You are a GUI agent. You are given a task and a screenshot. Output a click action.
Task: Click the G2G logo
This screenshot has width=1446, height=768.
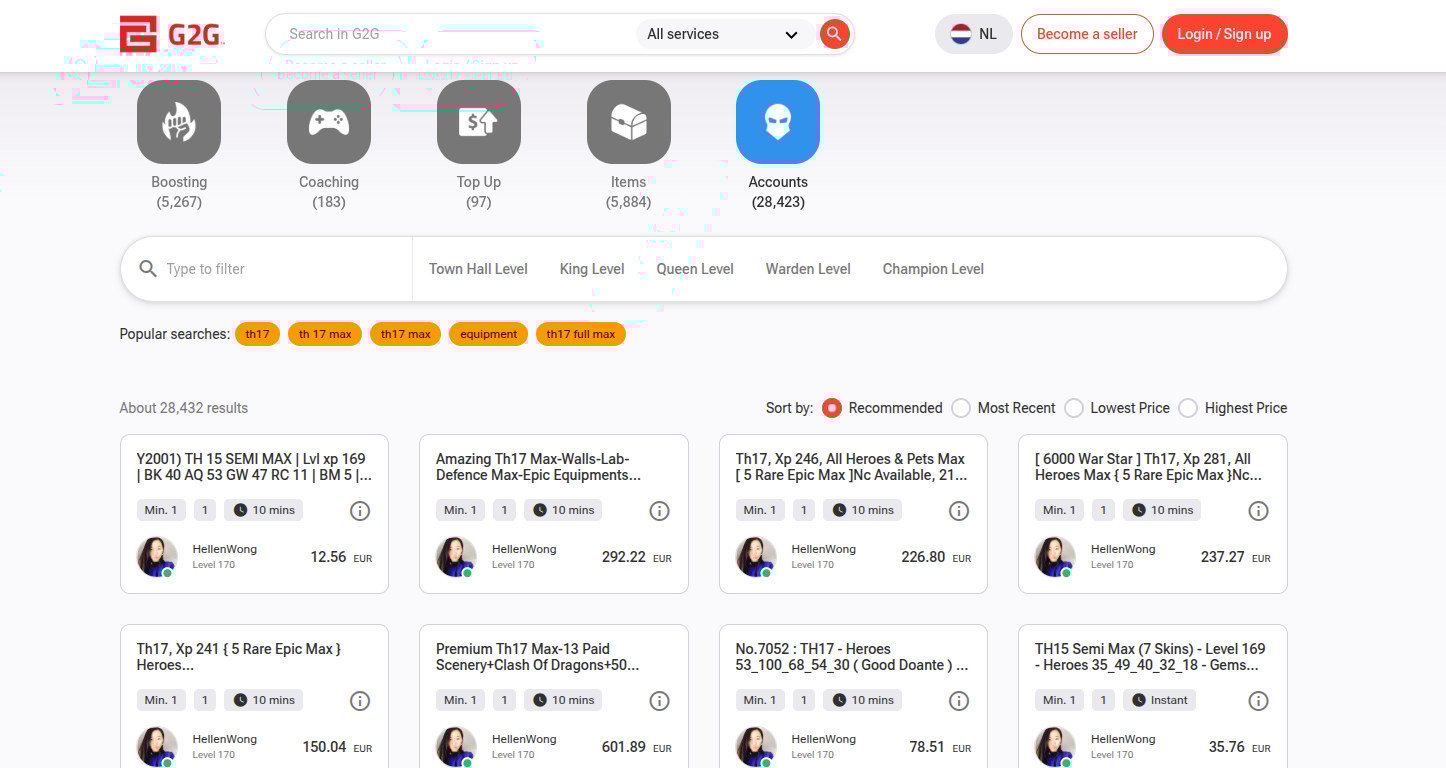pyautogui.click(x=171, y=34)
